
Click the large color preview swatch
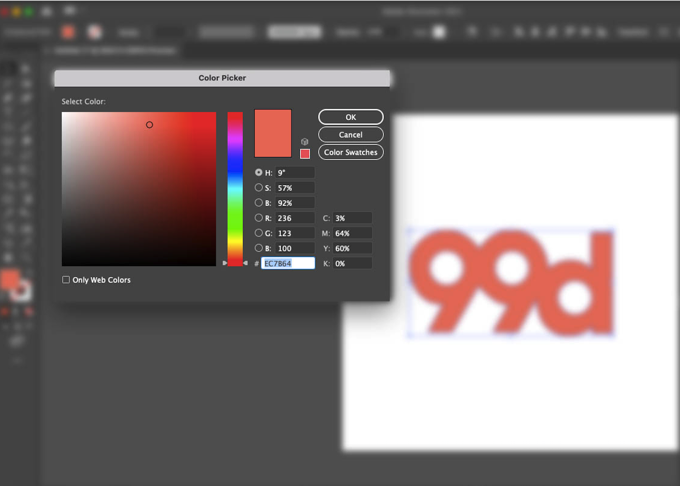click(273, 133)
